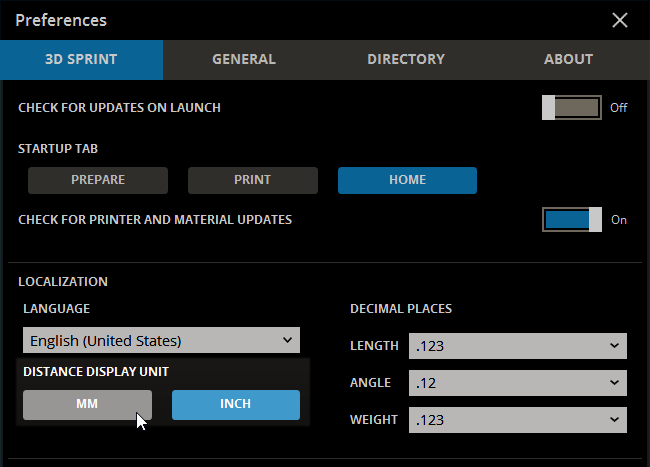Go to the DIRECTORY tab
Viewport: 650px width, 467px height.
pyautogui.click(x=405, y=59)
